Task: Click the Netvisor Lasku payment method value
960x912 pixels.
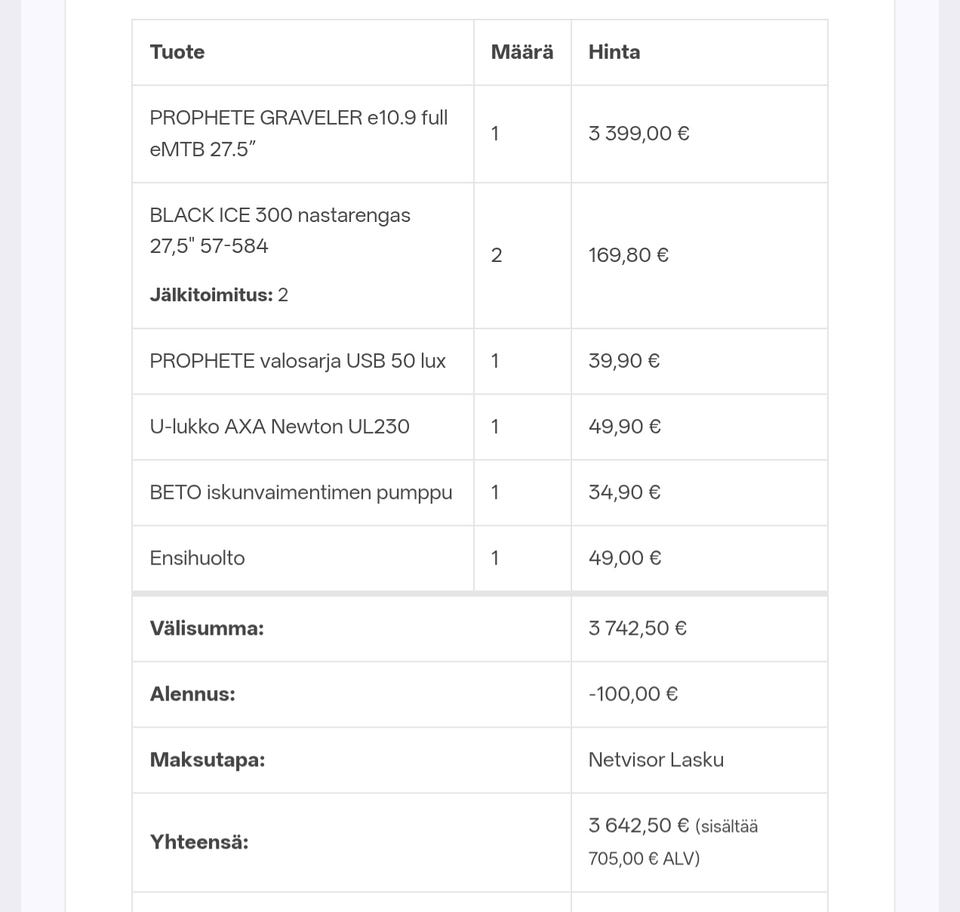Action: pyautogui.click(x=656, y=760)
